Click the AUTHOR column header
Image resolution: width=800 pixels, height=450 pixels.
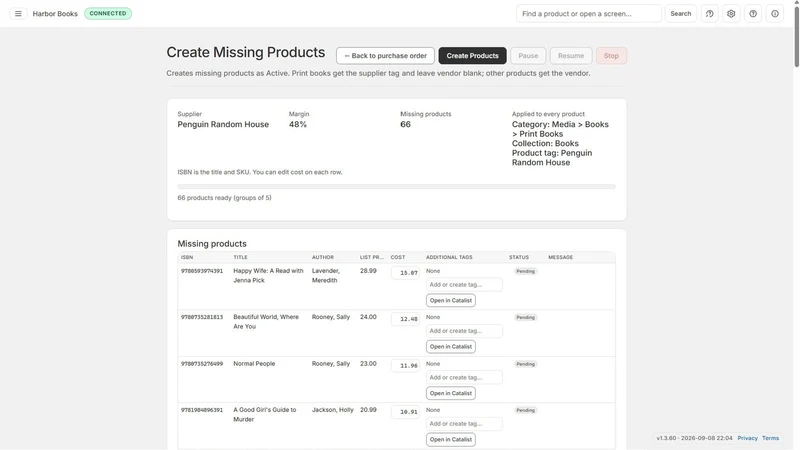point(322,257)
